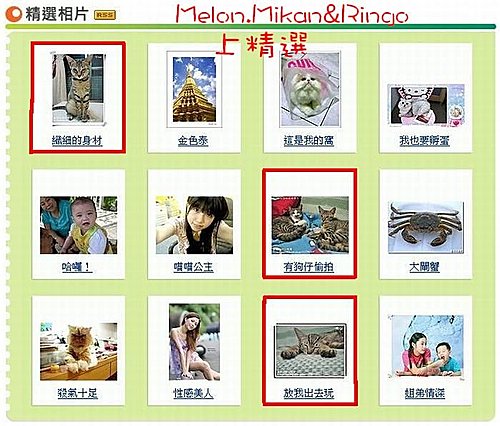Open the 哈囉！ caption link
Viewport: 500px width, 426px height.
[x=77, y=267]
